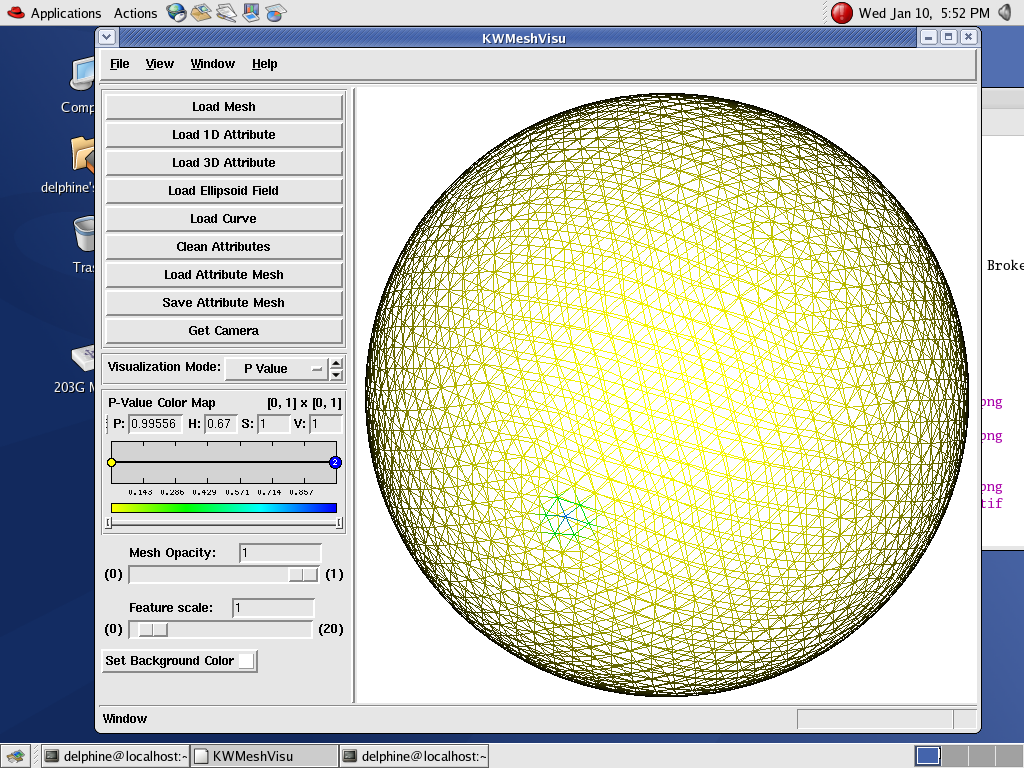Click the show desktop icon in taskbar
1024x768 pixels.
[13, 756]
